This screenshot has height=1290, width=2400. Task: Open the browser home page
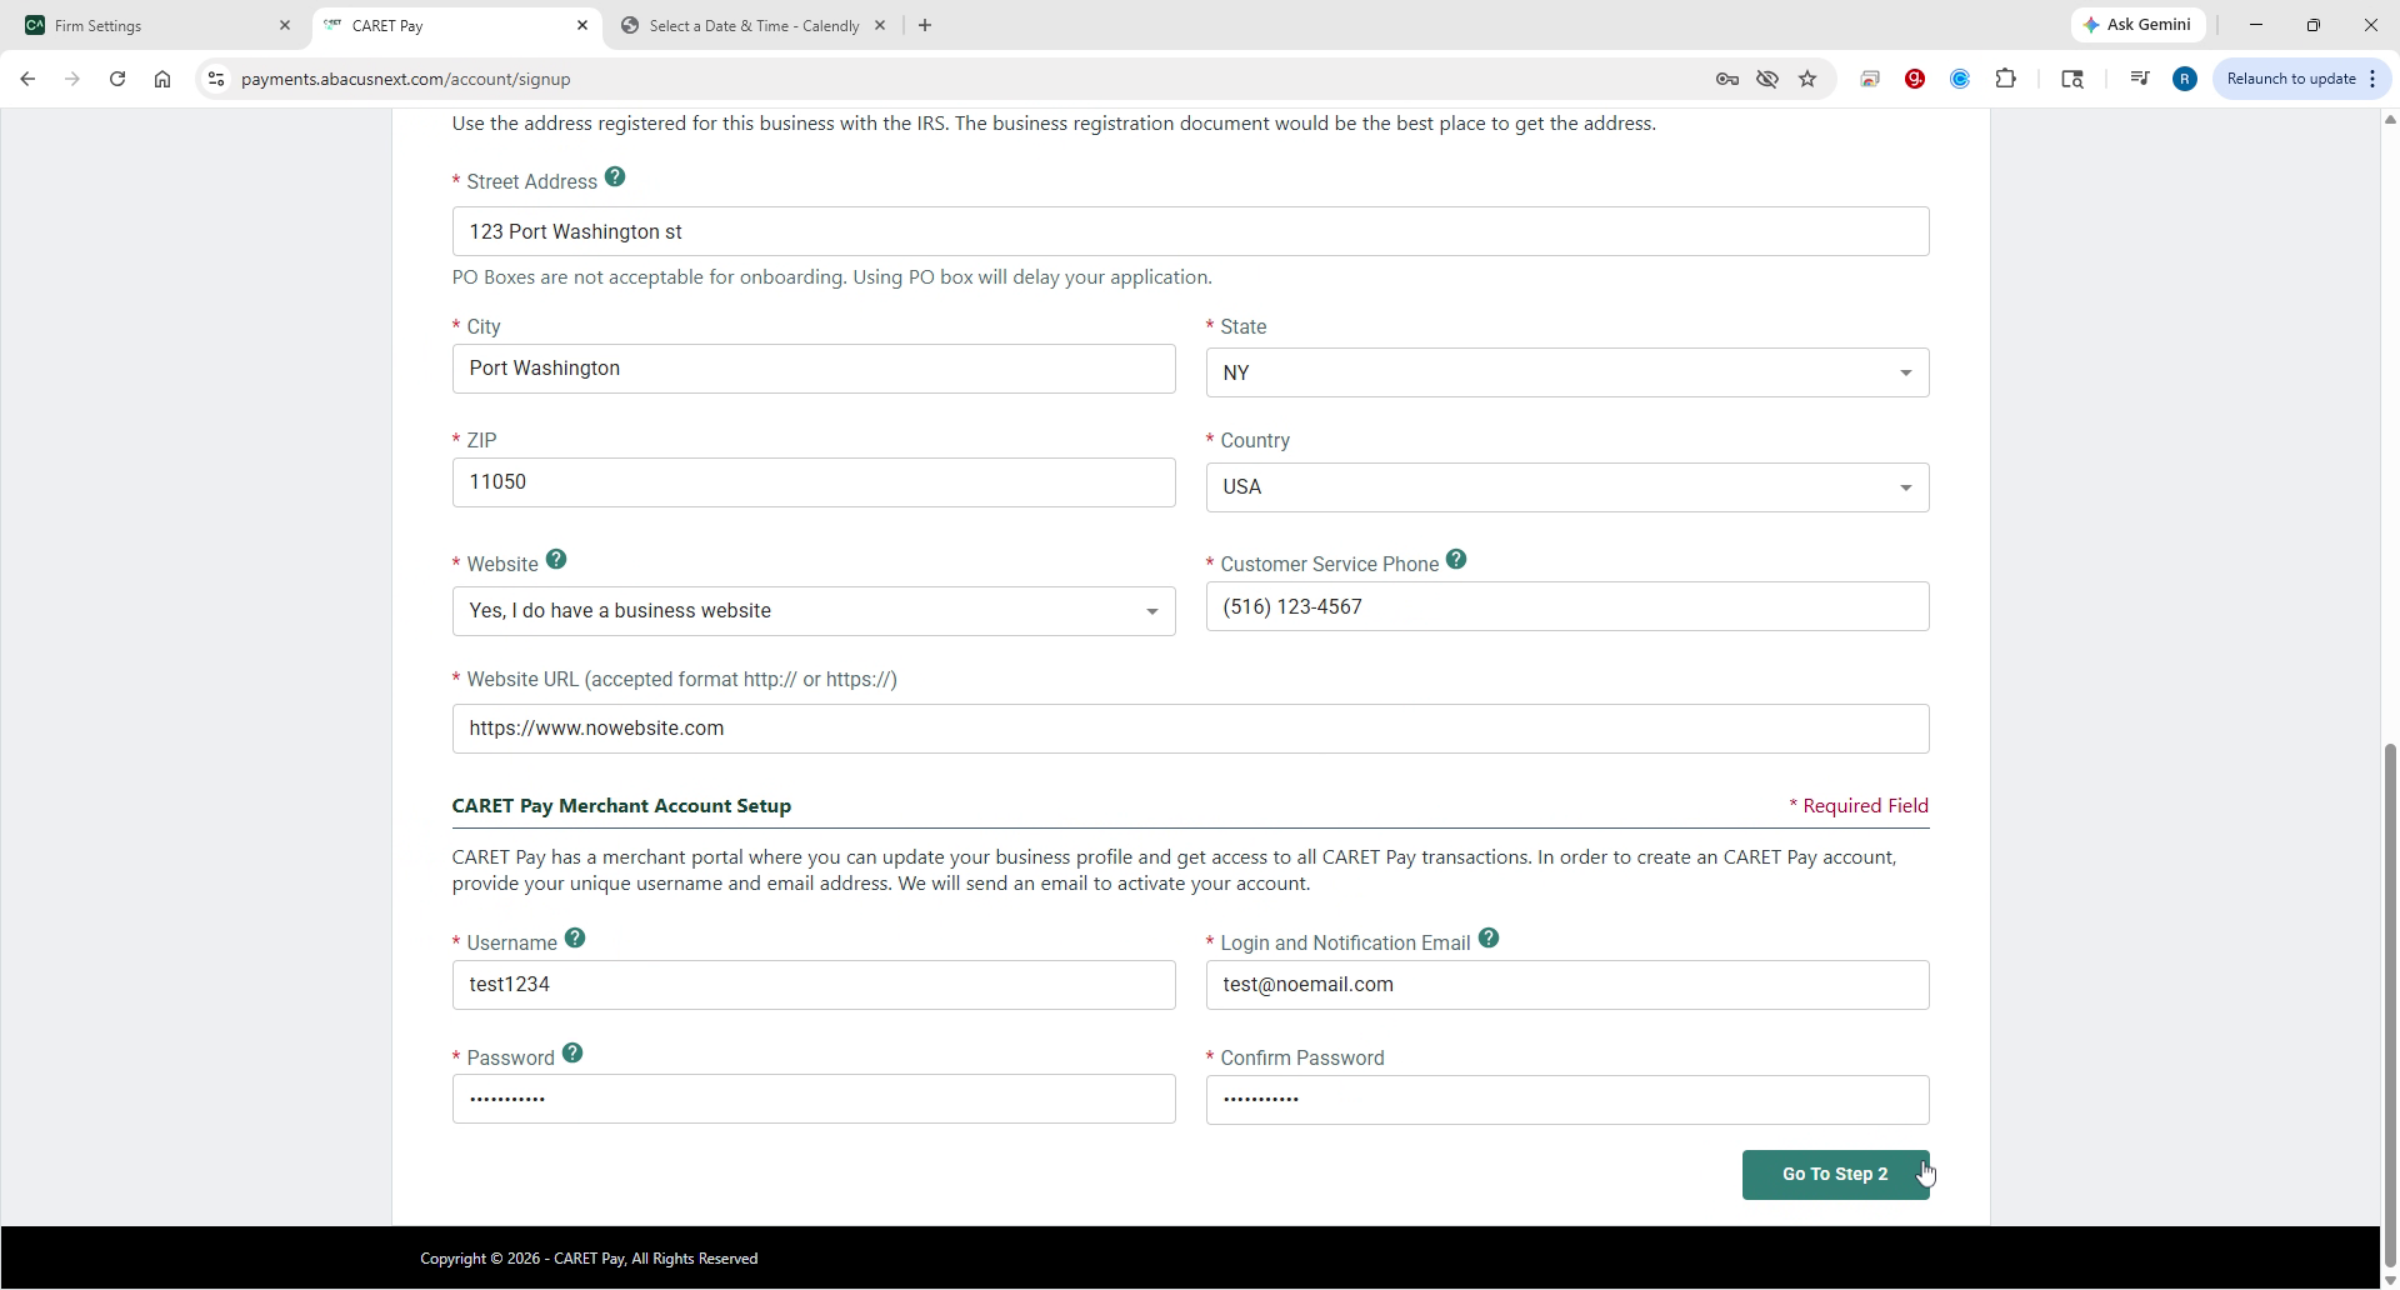click(x=162, y=79)
